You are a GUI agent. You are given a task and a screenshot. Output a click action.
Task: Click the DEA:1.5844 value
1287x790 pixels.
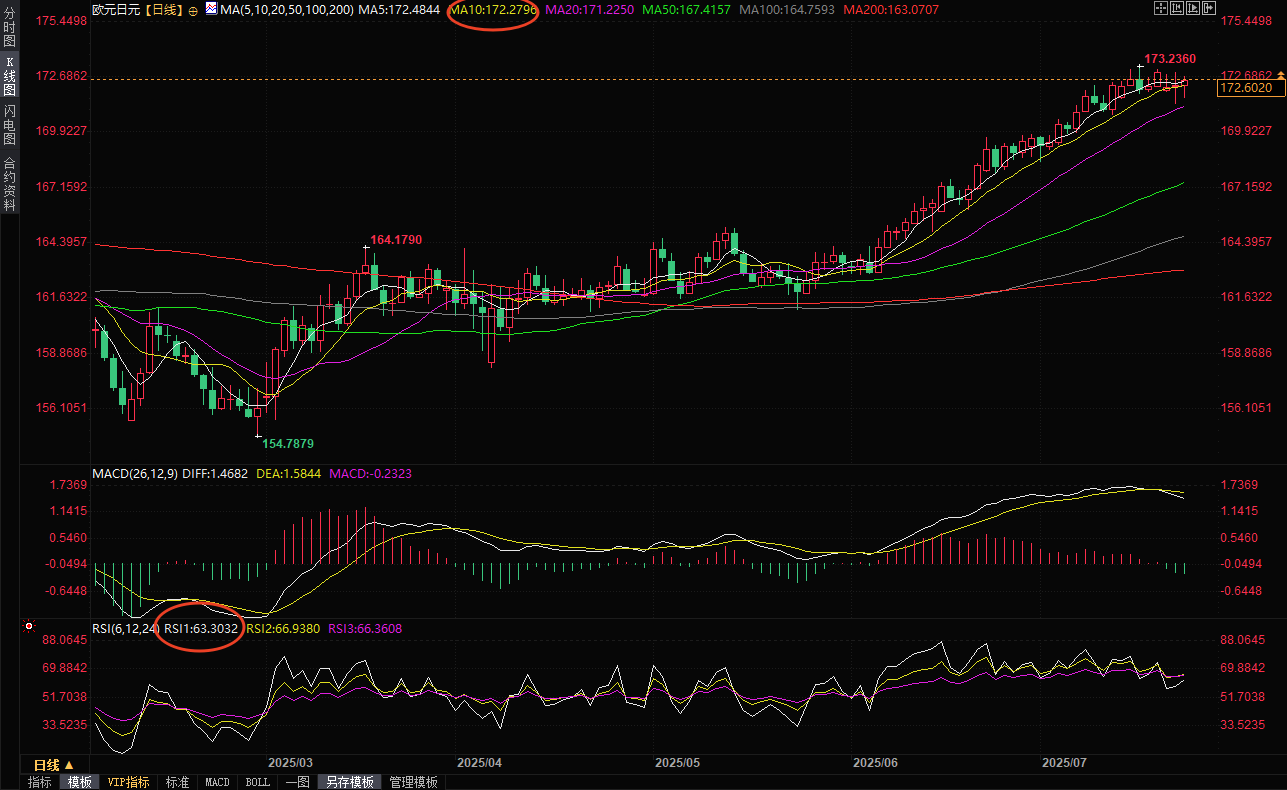[289, 473]
